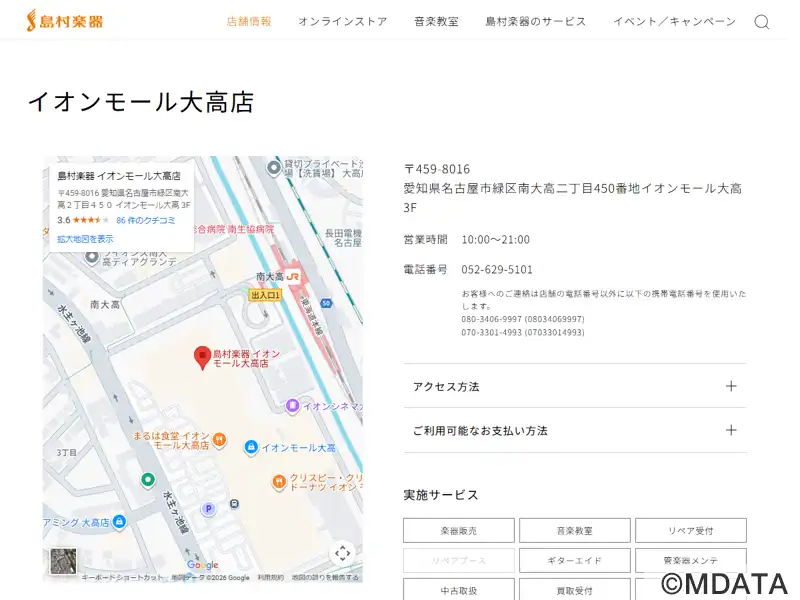This screenshot has width=800, height=600.
Task: Switch to the satellite imagery thumbnail
Action: [x=63, y=561]
